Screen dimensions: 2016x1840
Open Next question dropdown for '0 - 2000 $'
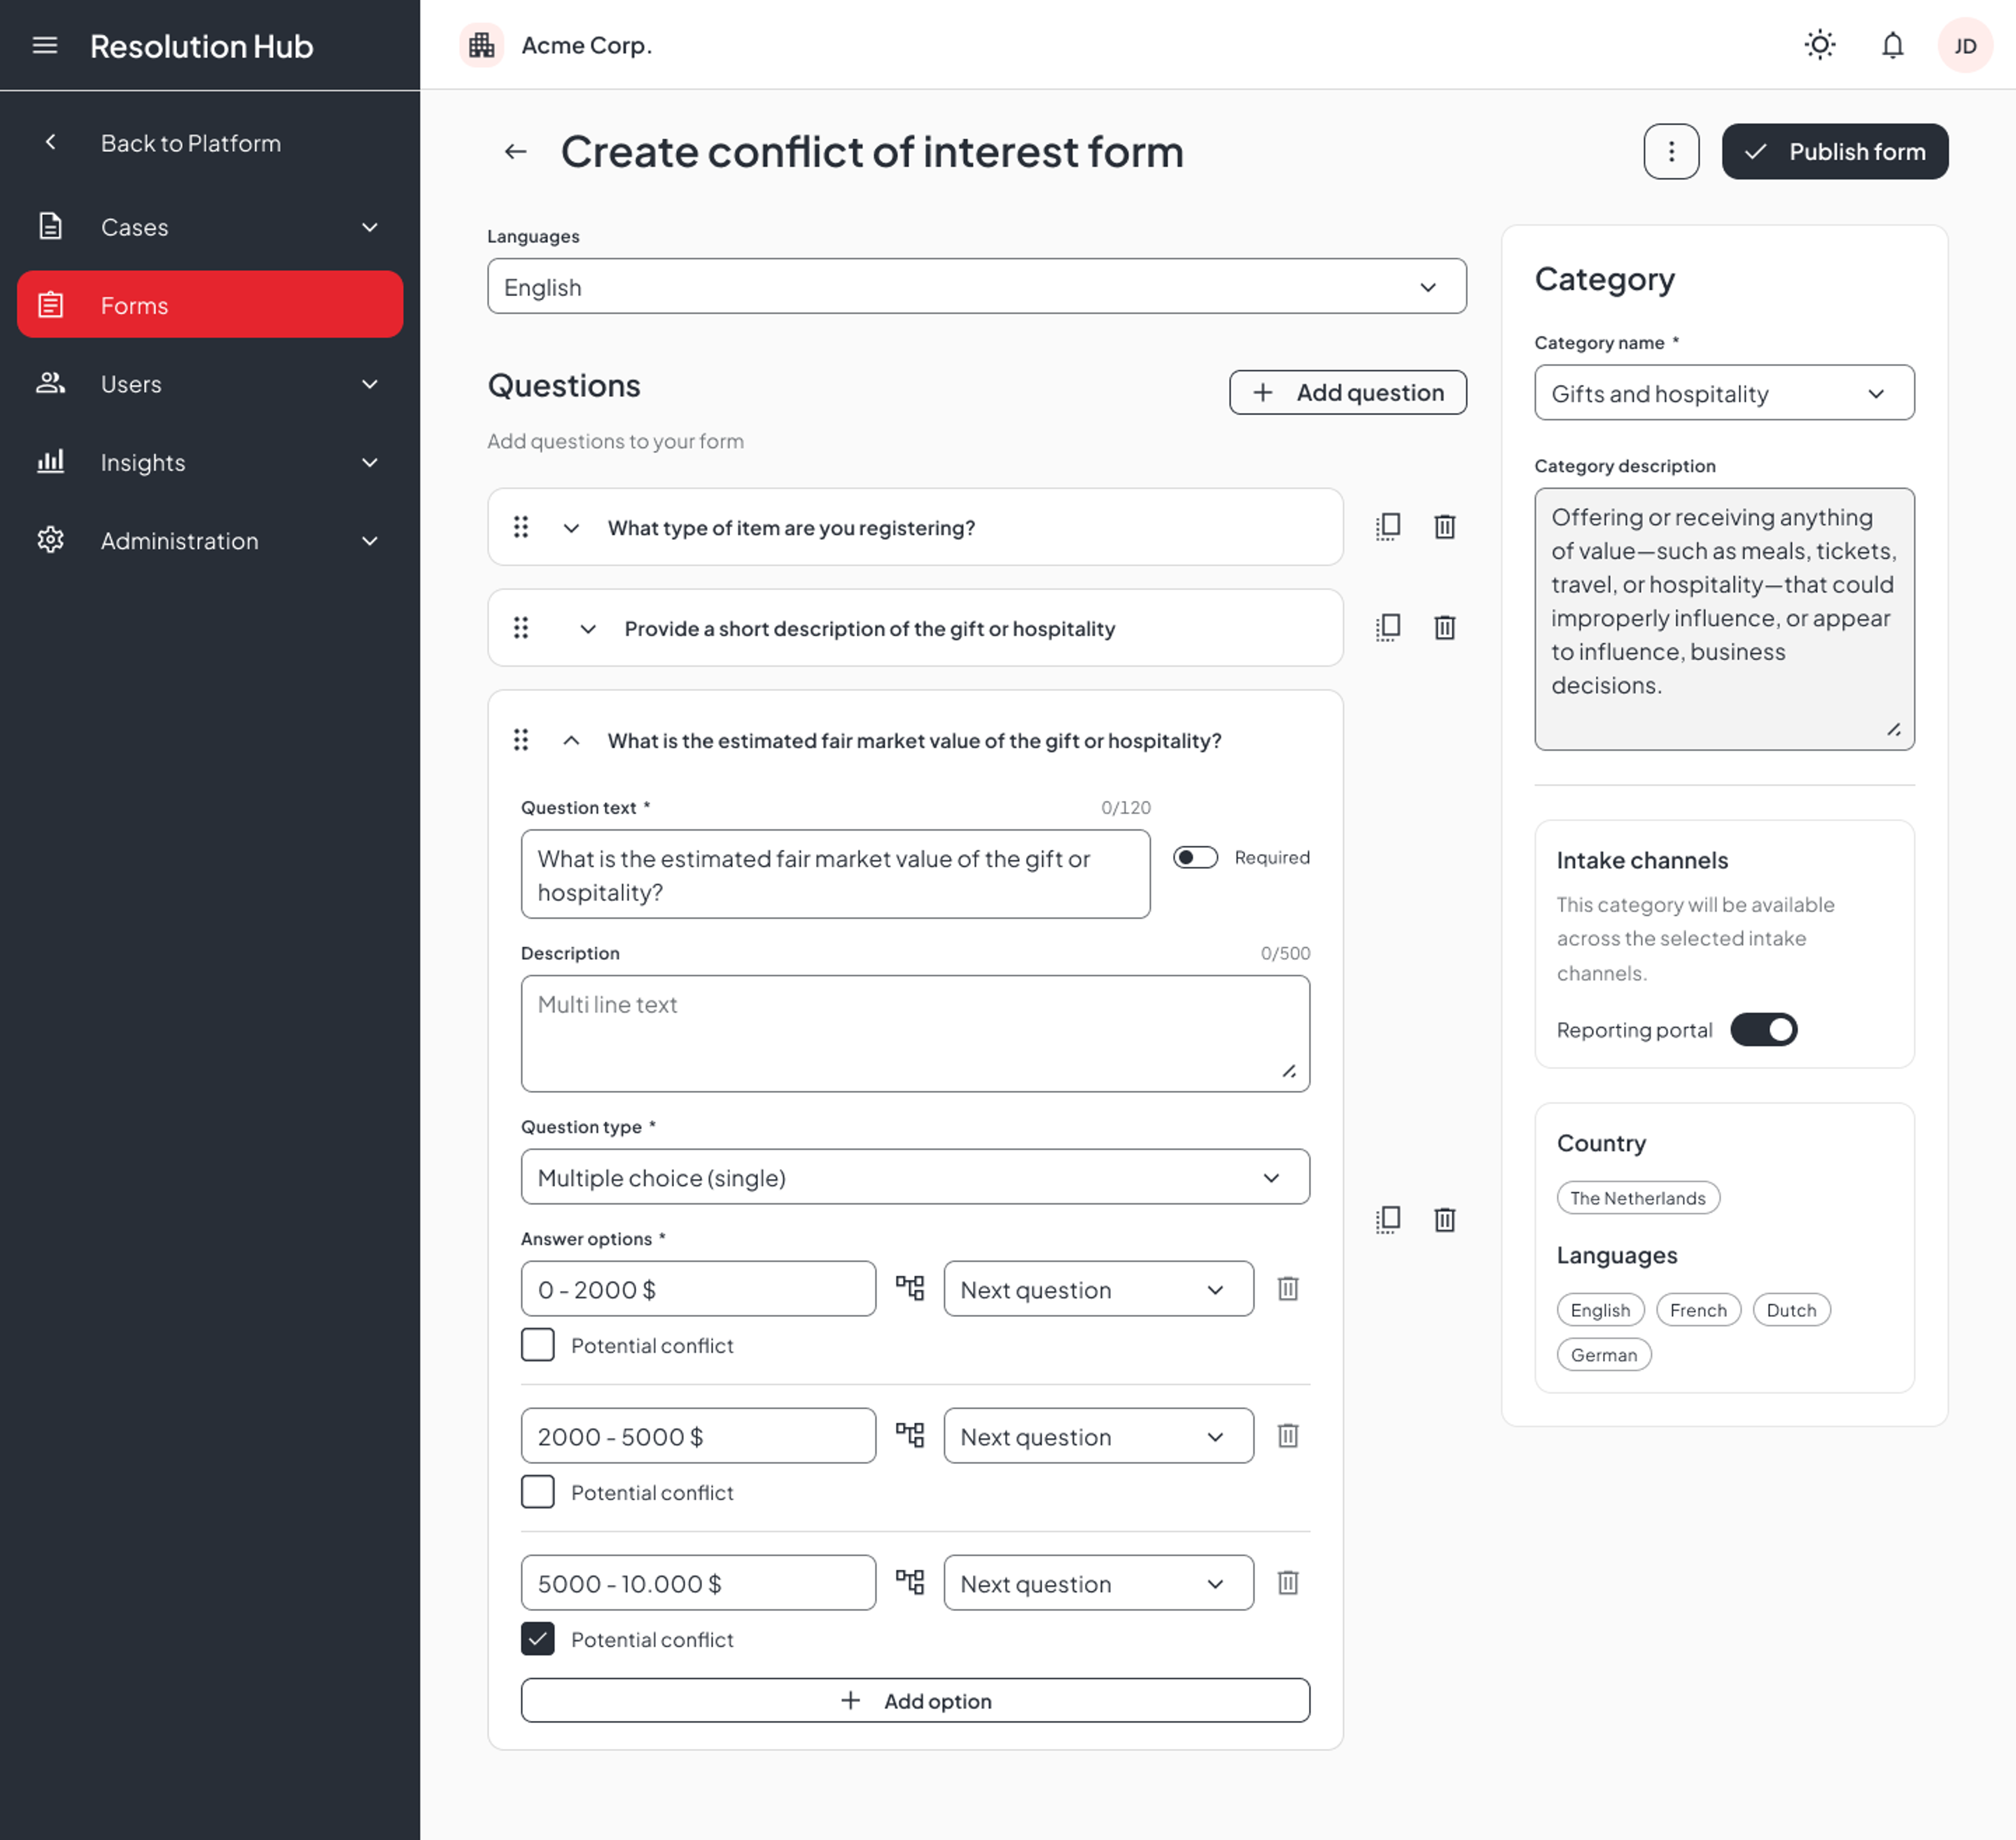click(x=1098, y=1289)
